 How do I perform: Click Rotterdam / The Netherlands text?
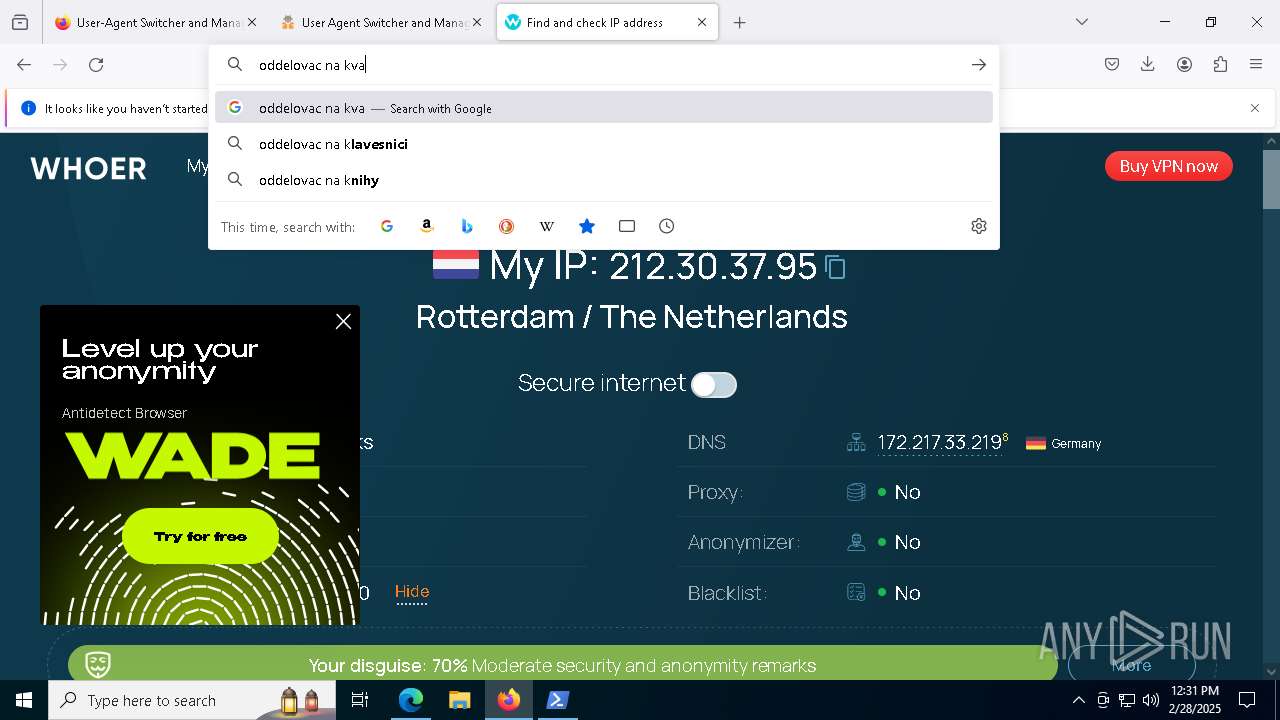pos(632,317)
